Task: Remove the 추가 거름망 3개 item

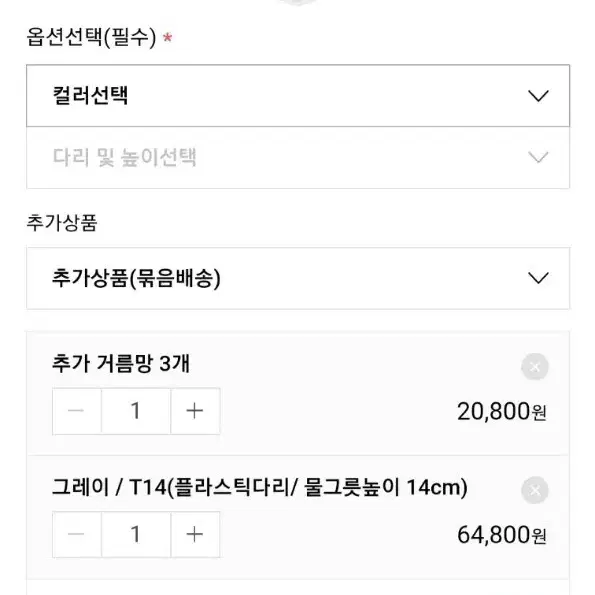Action: [x=535, y=367]
